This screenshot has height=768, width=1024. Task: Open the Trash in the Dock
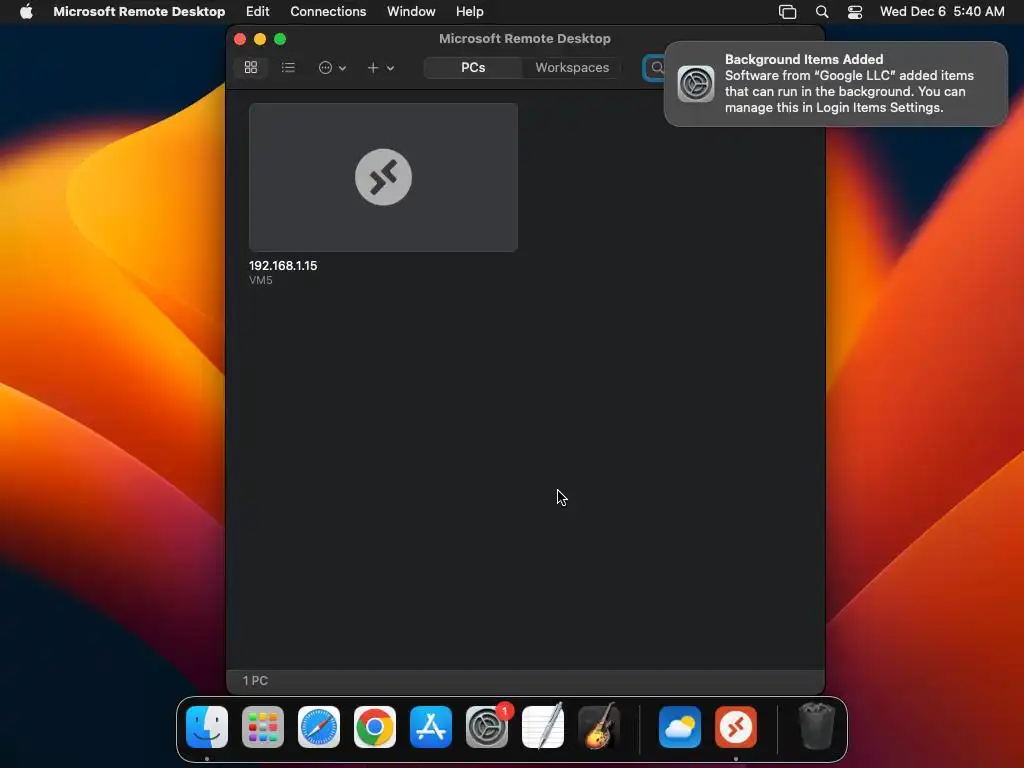[x=816, y=726]
